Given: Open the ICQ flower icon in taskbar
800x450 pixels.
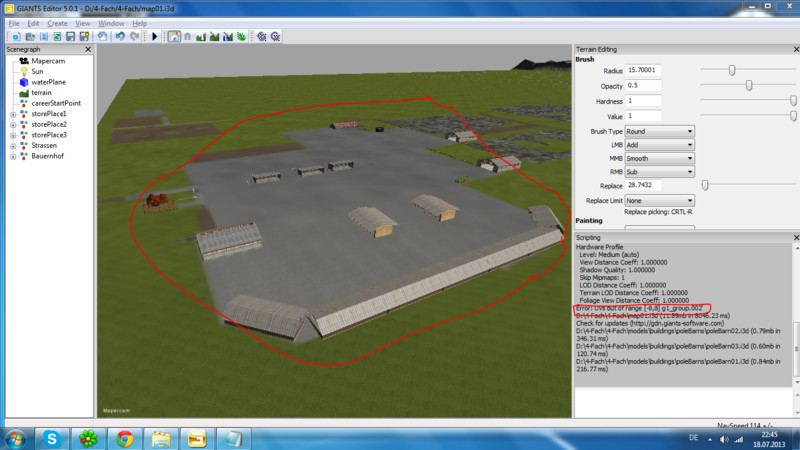Looking at the screenshot, I should 88,439.
